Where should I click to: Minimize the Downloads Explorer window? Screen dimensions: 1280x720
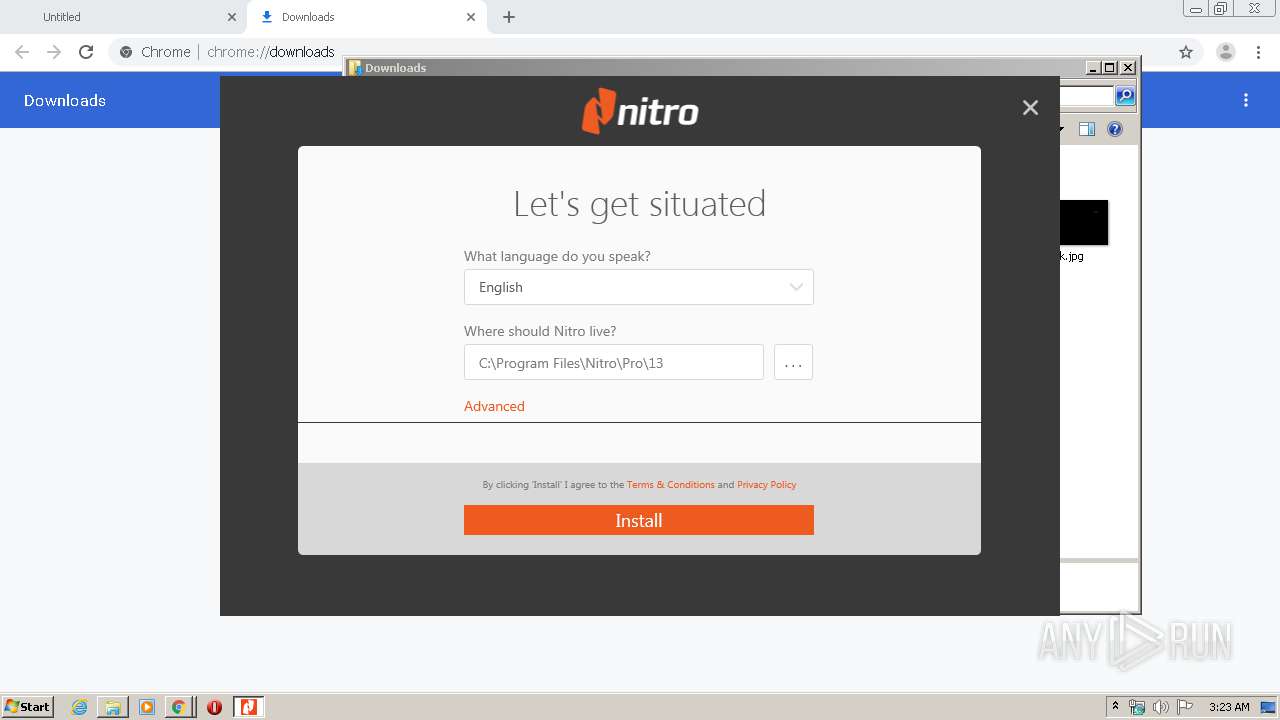(1093, 68)
